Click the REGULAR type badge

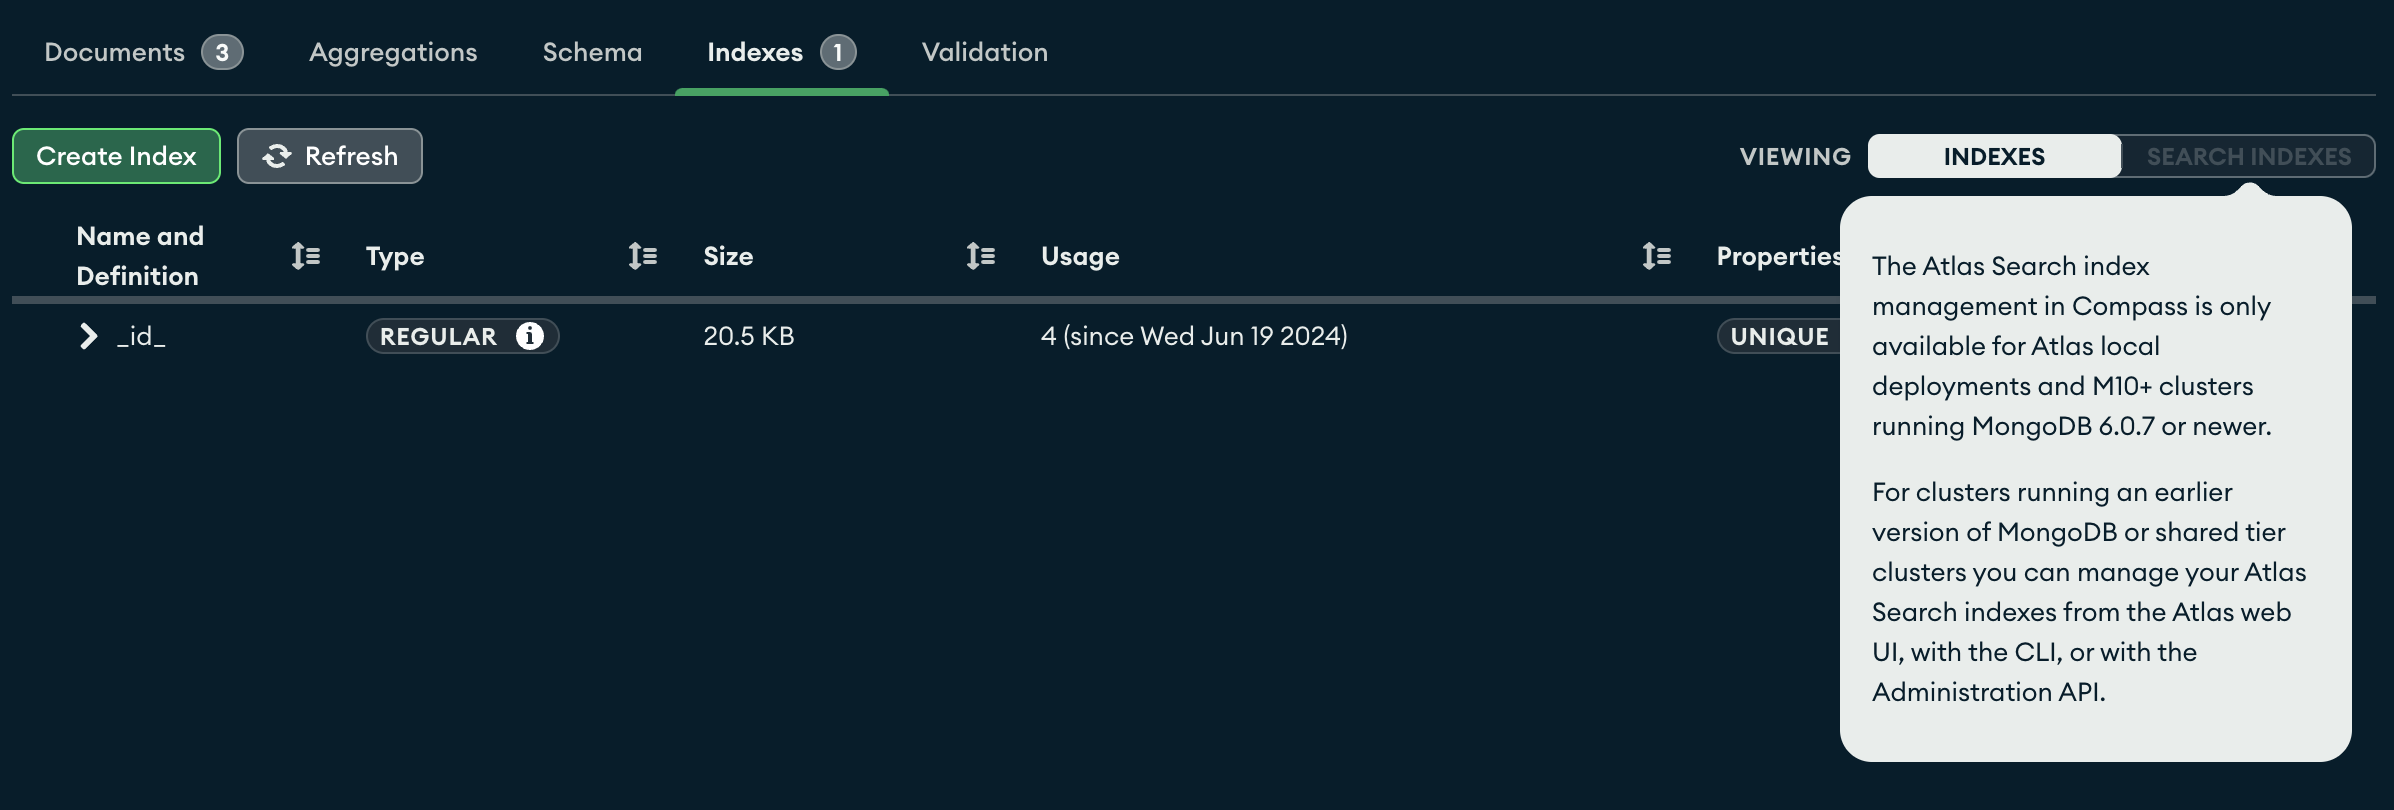pyautogui.click(x=438, y=336)
